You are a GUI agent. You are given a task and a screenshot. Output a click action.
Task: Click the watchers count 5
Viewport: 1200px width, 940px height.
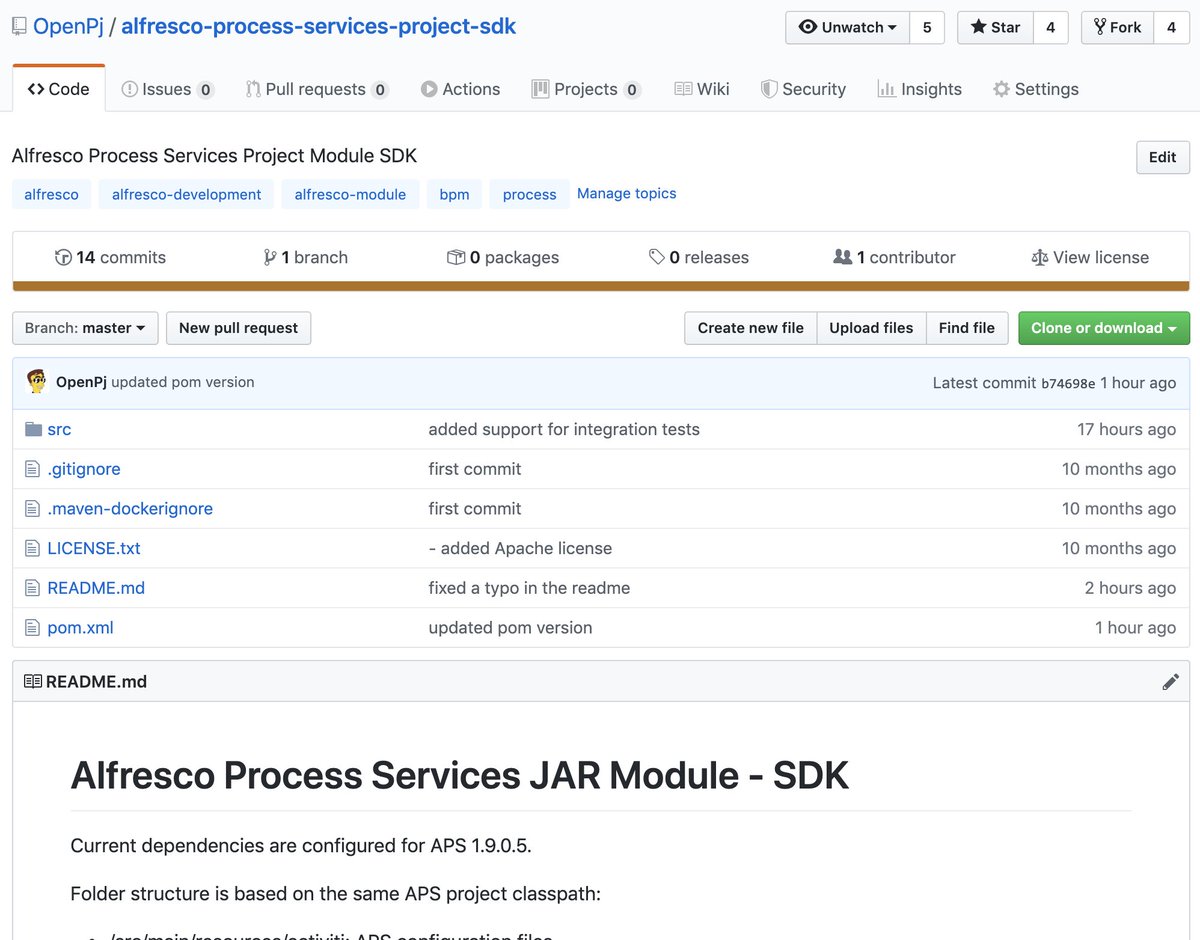point(927,28)
